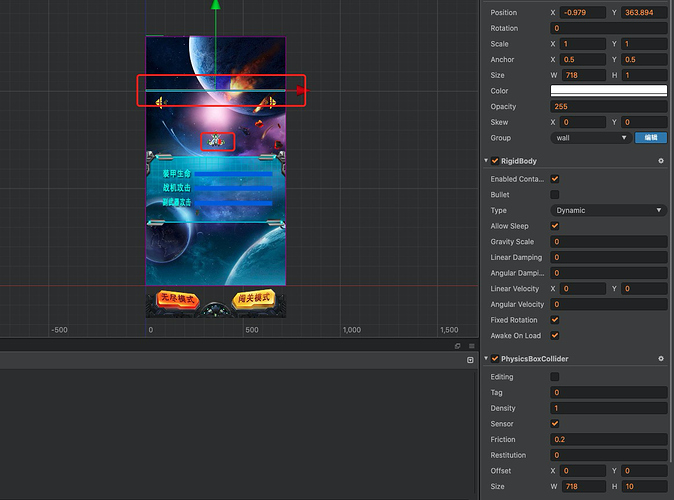674x500 pixels.
Task: Click the Skew Y field
Action: click(x=644, y=122)
